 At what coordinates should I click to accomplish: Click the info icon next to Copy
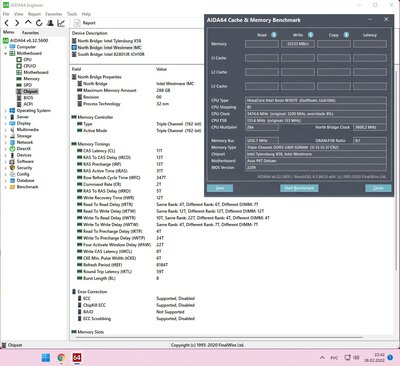(x=346, y=35)
